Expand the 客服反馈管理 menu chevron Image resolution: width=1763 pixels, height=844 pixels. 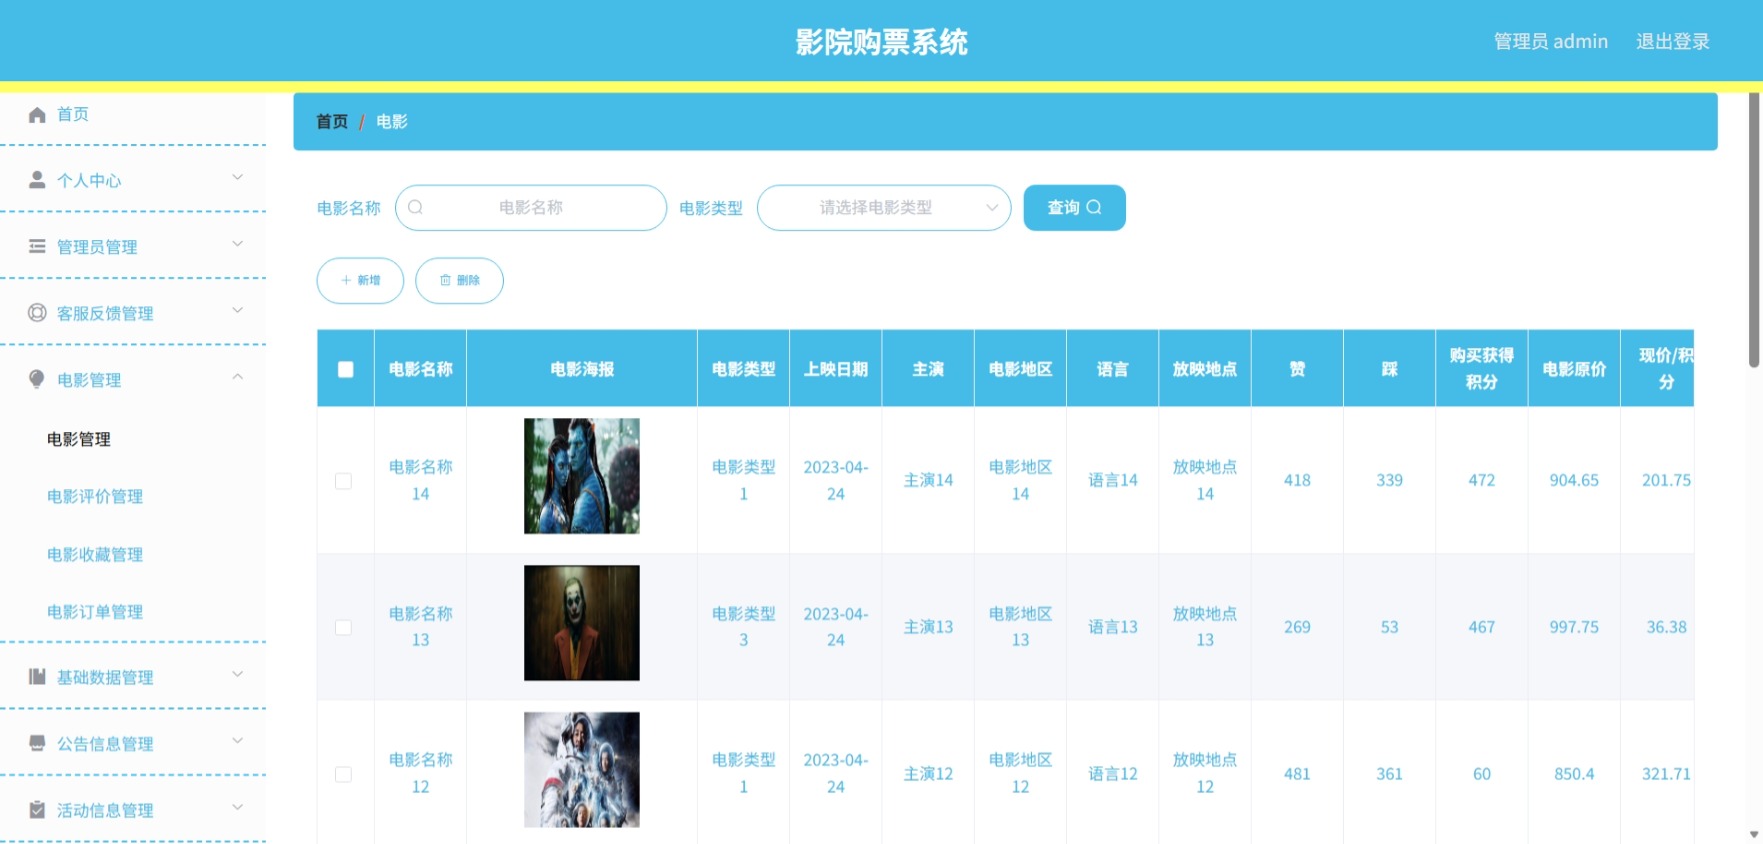point(238,310)
